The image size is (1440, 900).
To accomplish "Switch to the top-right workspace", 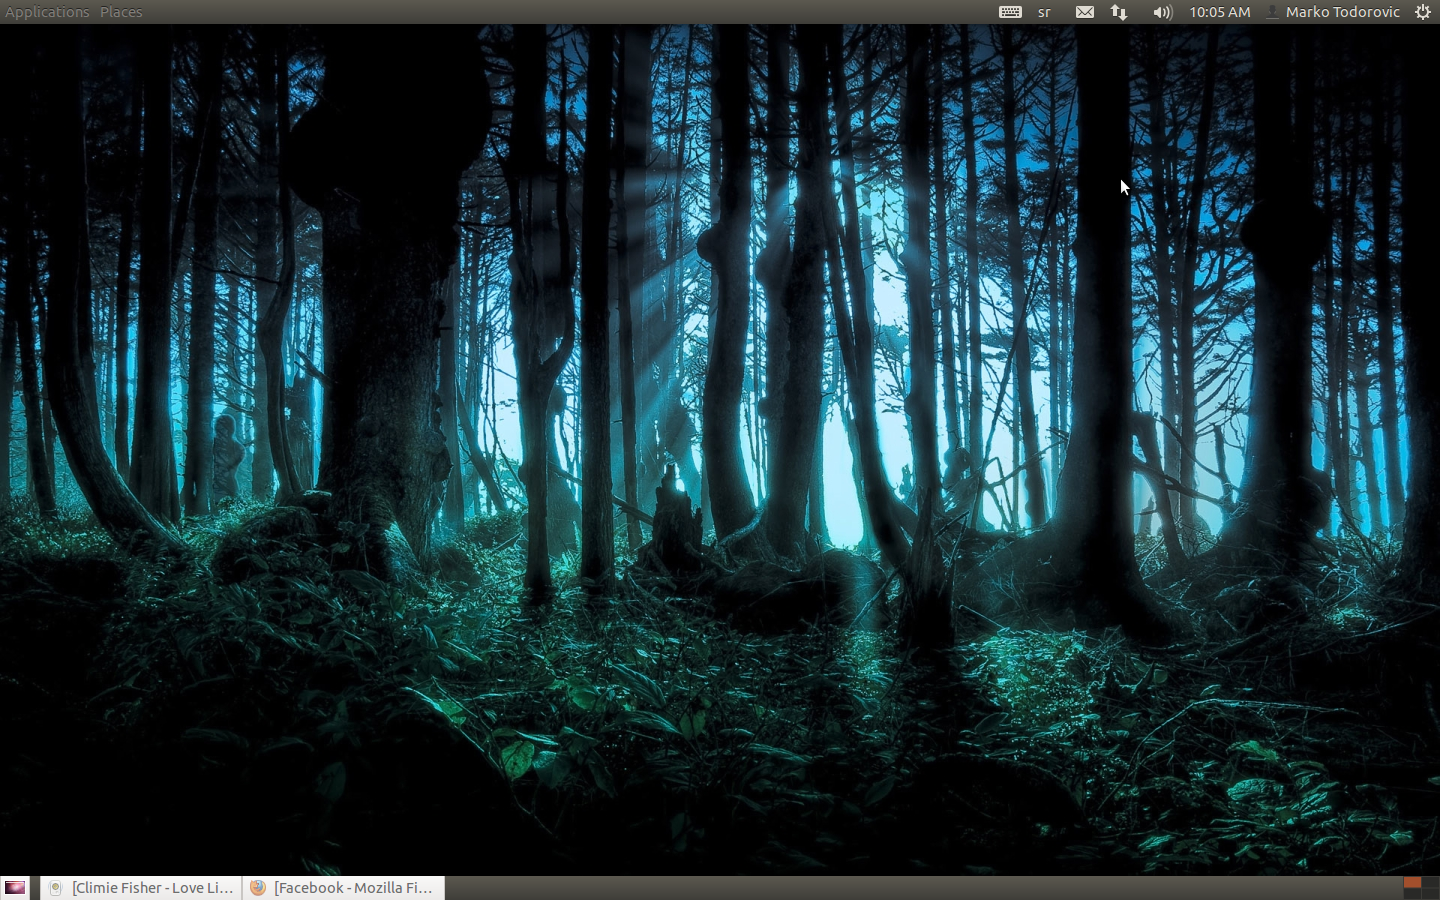I will (1430, 883).
